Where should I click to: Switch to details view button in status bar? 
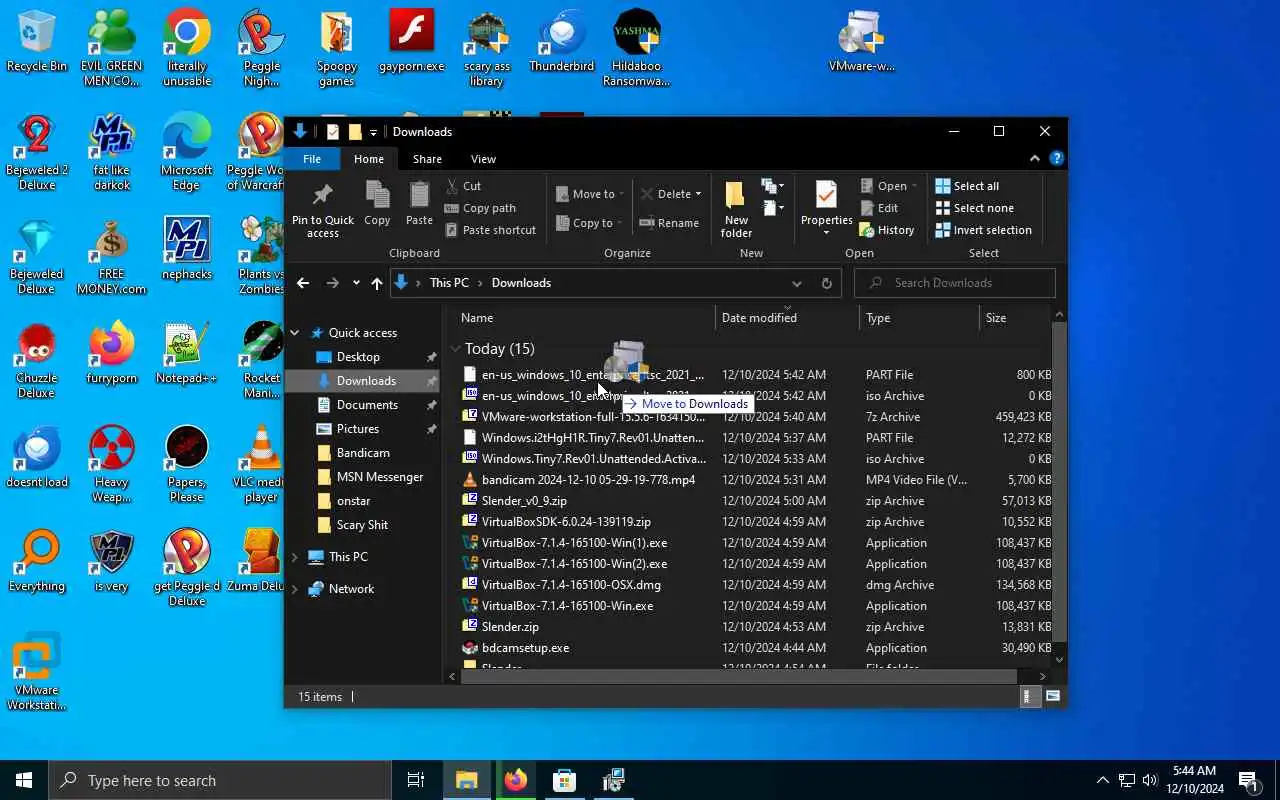tap(1028, 697)
